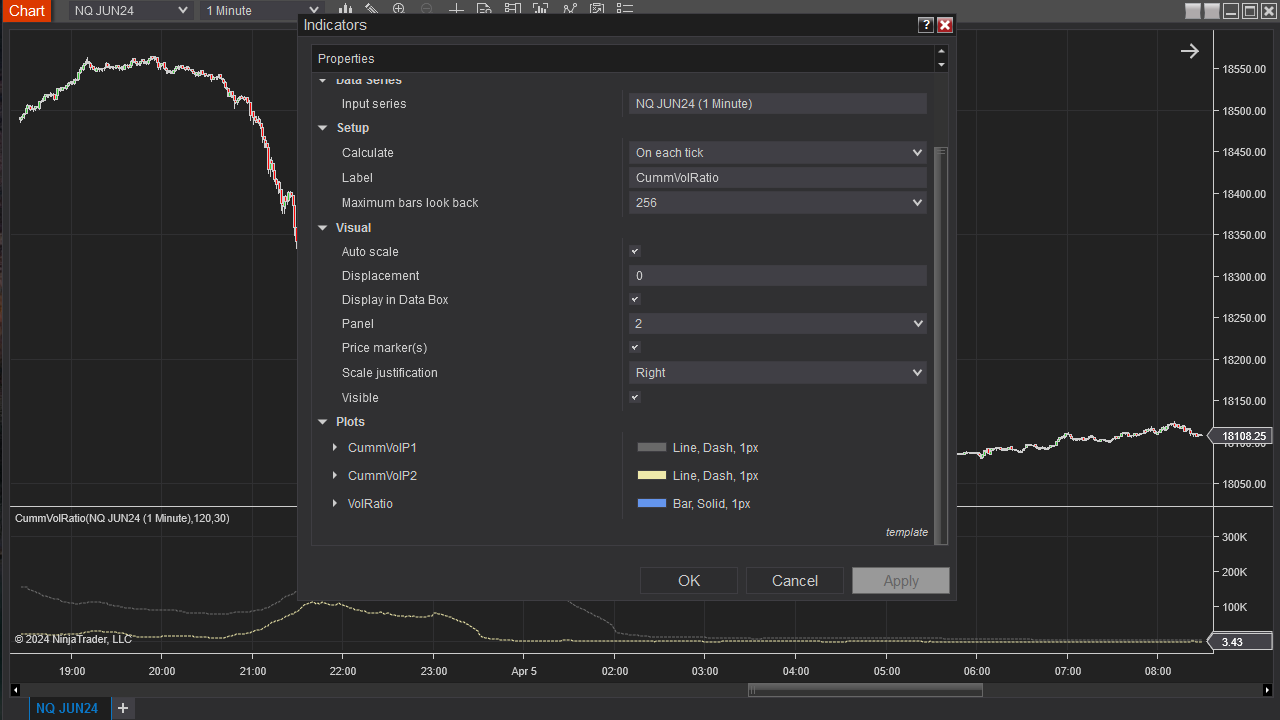Activate the cross hair pointer icon

(456, 9)
